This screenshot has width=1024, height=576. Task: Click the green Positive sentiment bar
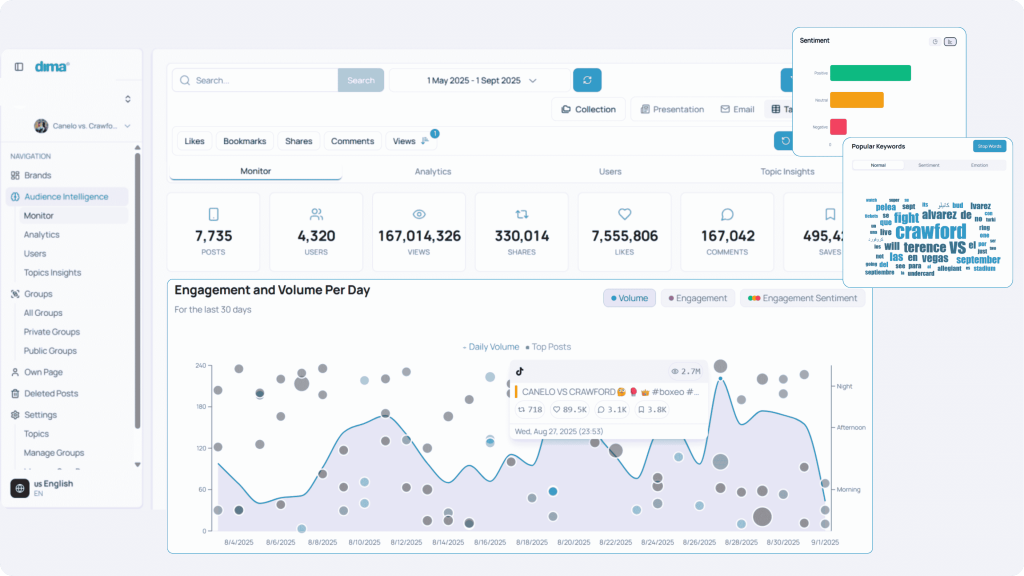tap(870, 73)
